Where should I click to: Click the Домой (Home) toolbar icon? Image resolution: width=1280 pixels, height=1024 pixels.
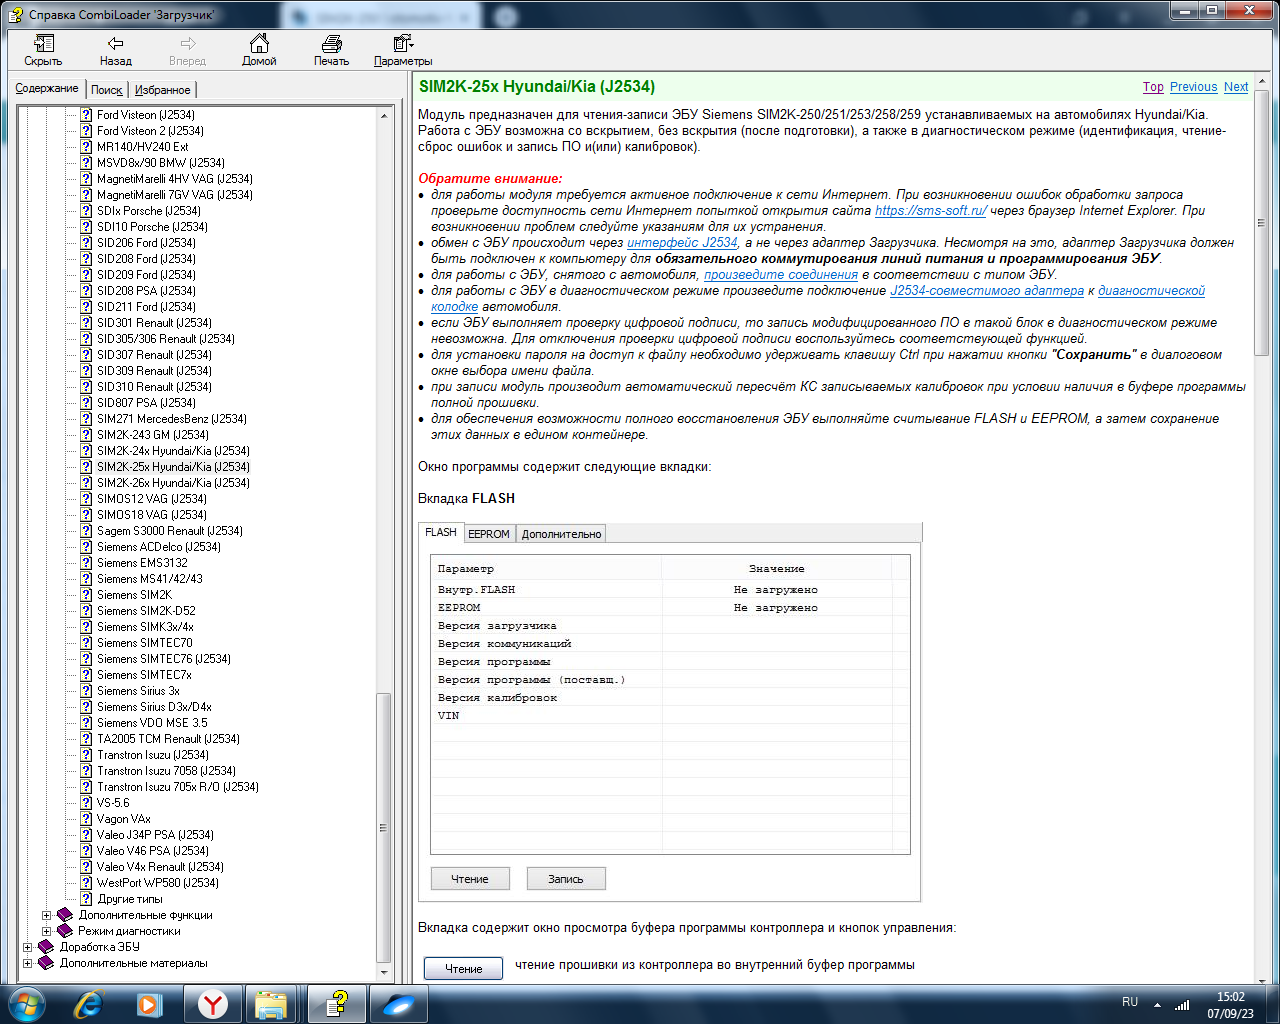(x=259, y=44)
